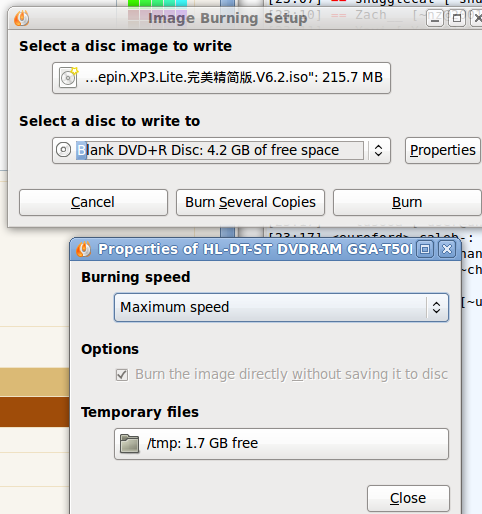Close the Properties of HL-DT-ST dialog with the X
Image resolution: width=482 pixels, height=514 pixels.
pos(447,249)
